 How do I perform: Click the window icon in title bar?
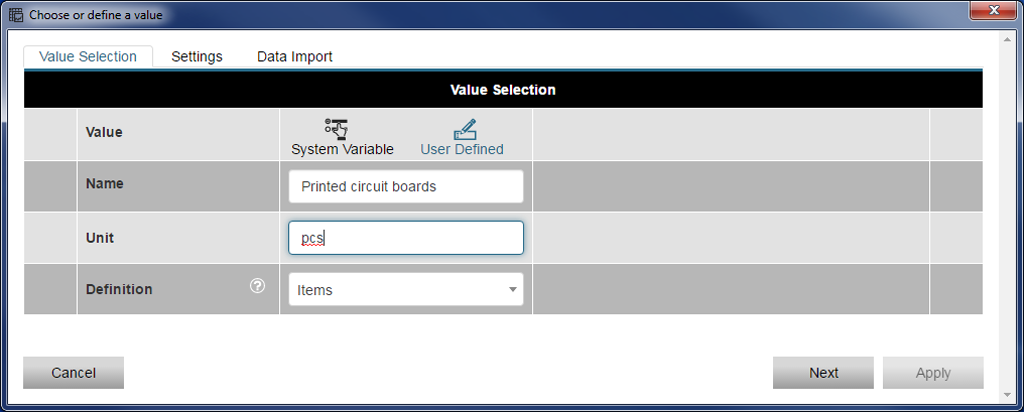point(16,15)
